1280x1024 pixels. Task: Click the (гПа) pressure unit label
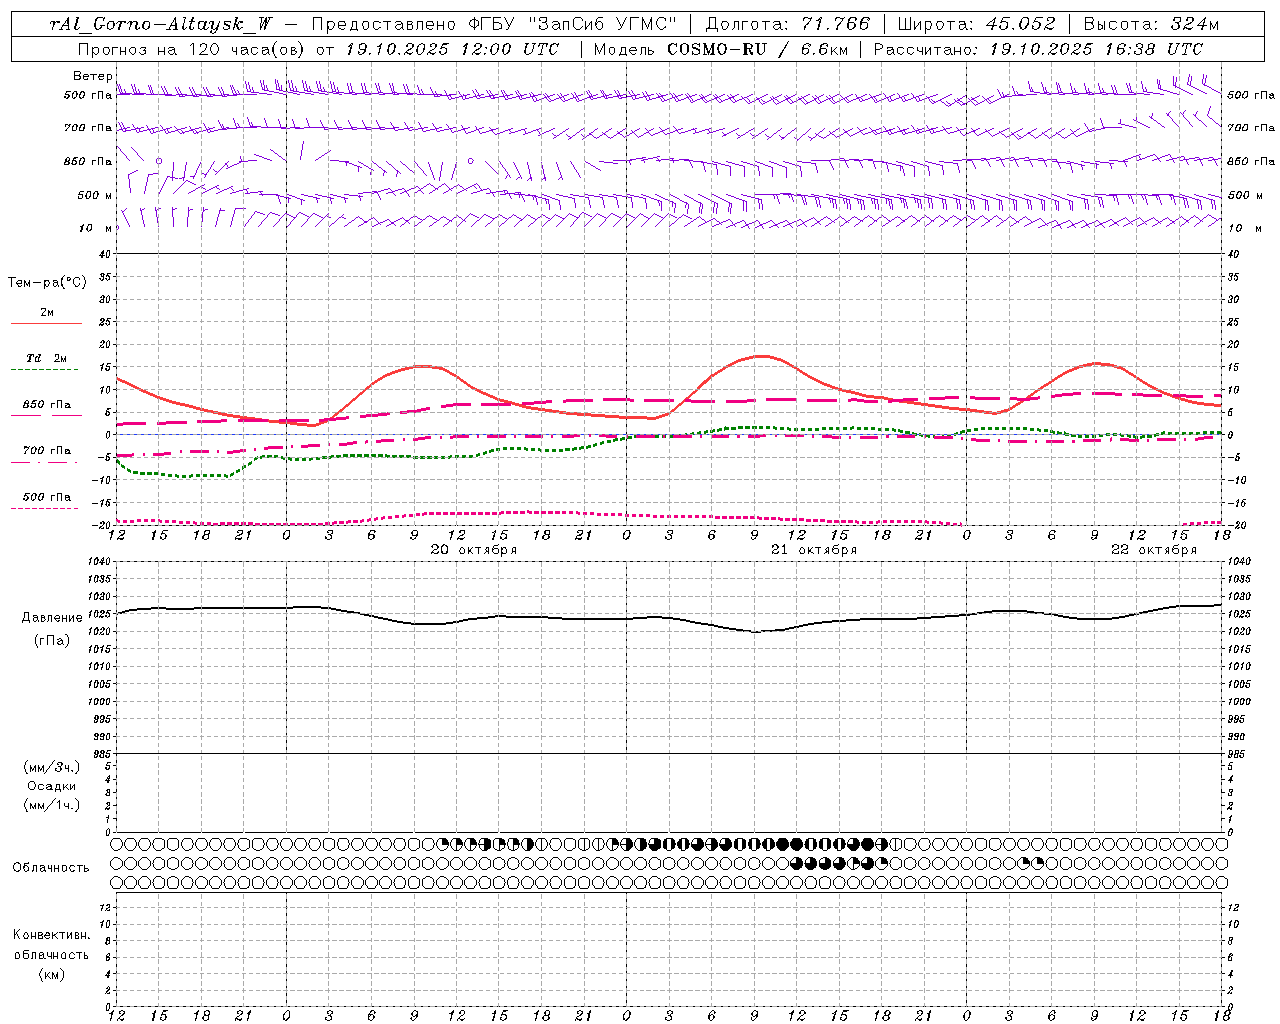[52, 640]
